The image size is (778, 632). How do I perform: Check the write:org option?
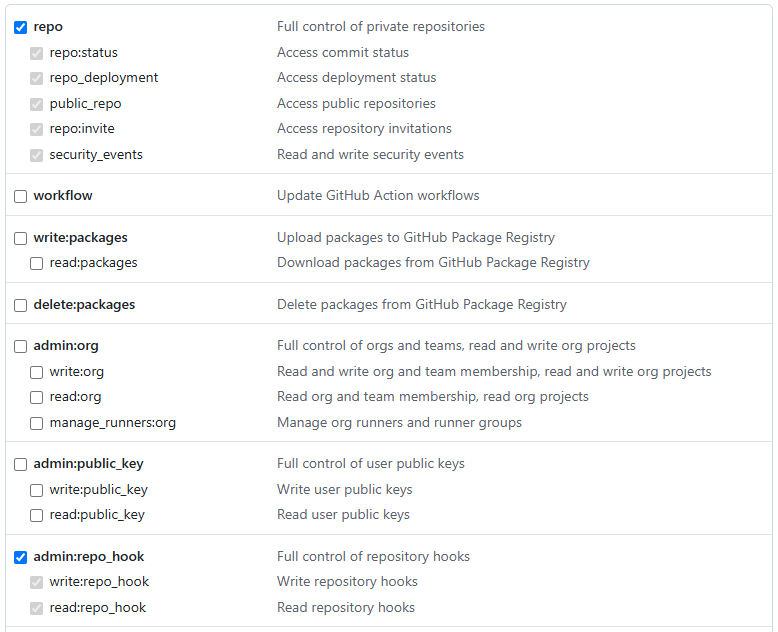[36, 373]
